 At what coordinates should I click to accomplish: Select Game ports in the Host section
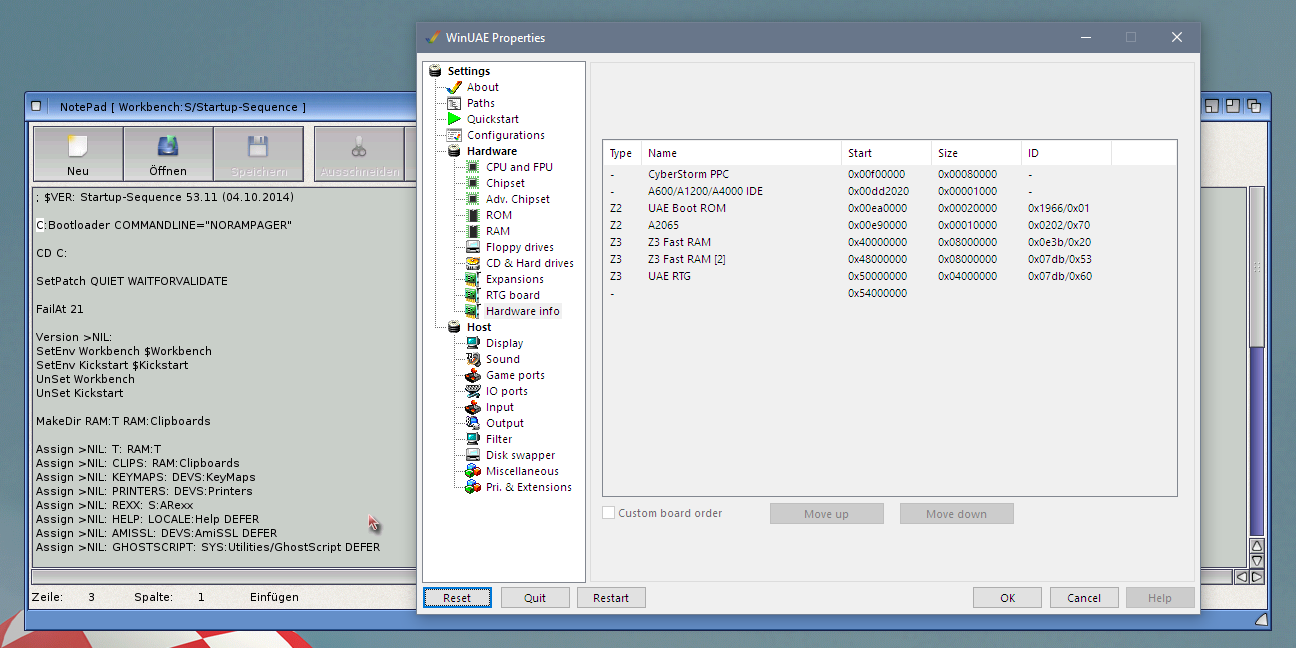[x=514, y=375]
